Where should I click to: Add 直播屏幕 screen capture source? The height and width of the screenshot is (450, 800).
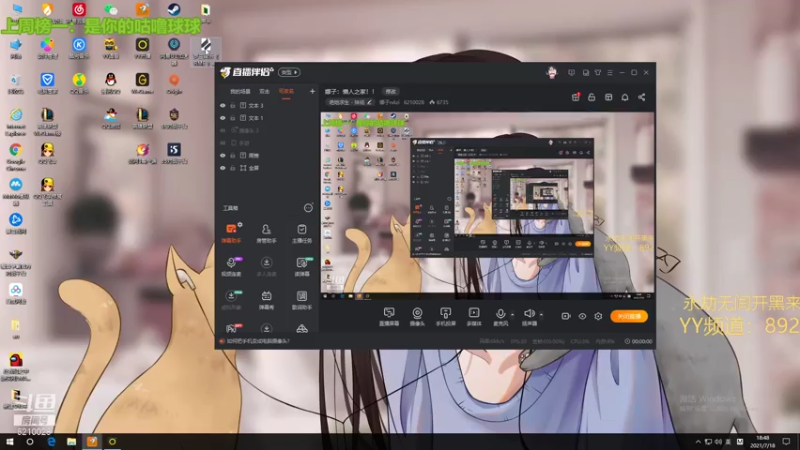tap(389, 316)
